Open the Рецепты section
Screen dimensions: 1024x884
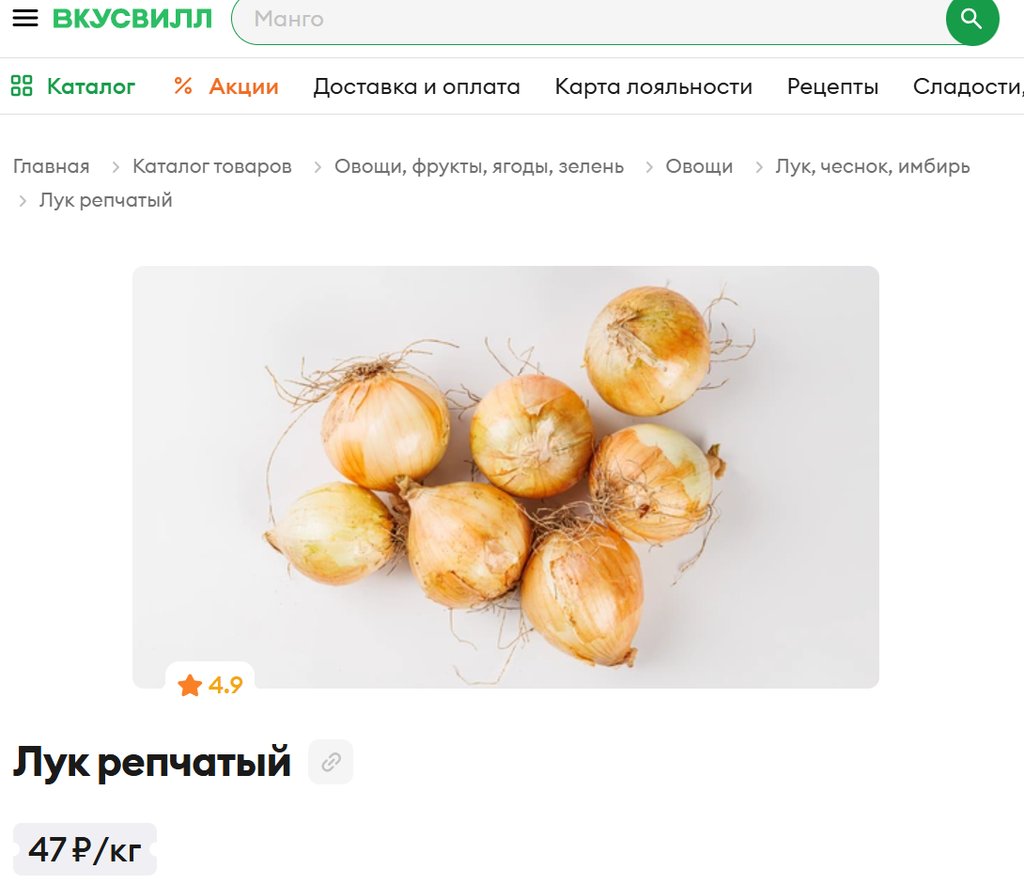click(x=833, y=86)
